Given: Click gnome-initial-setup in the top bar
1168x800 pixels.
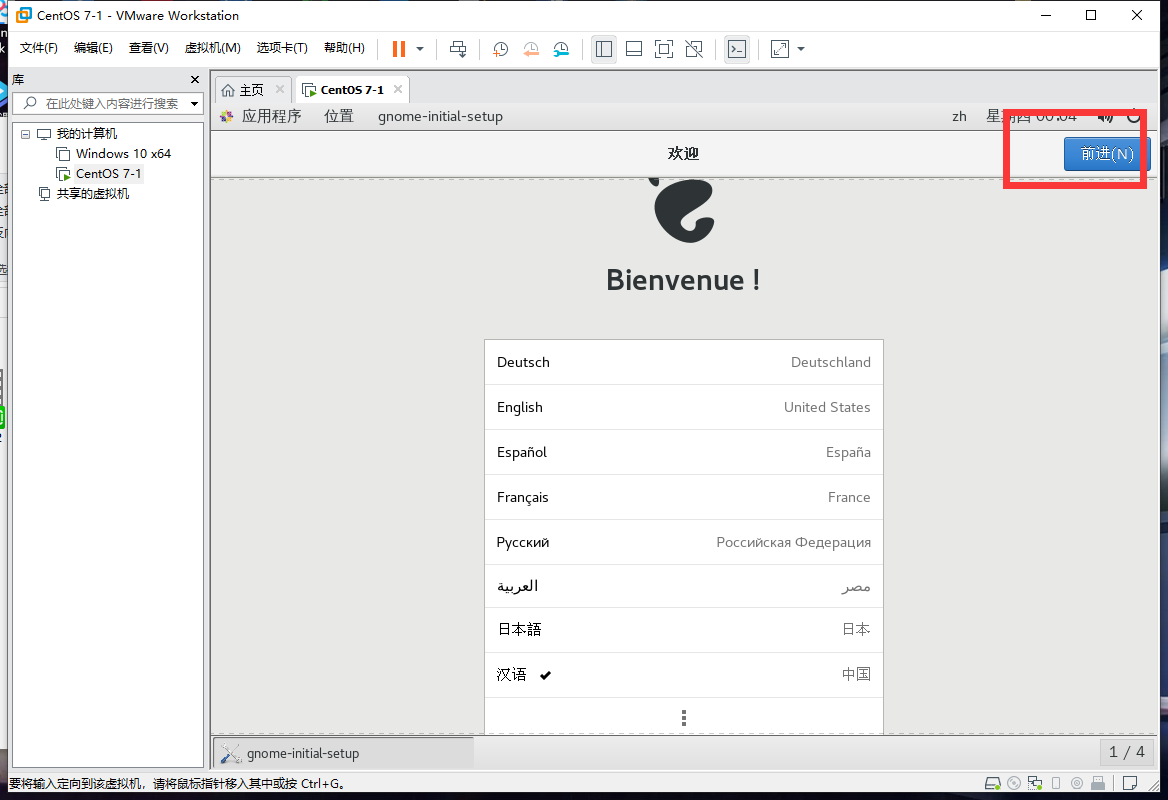Looking at the screenshot, I should click(440, 116).
